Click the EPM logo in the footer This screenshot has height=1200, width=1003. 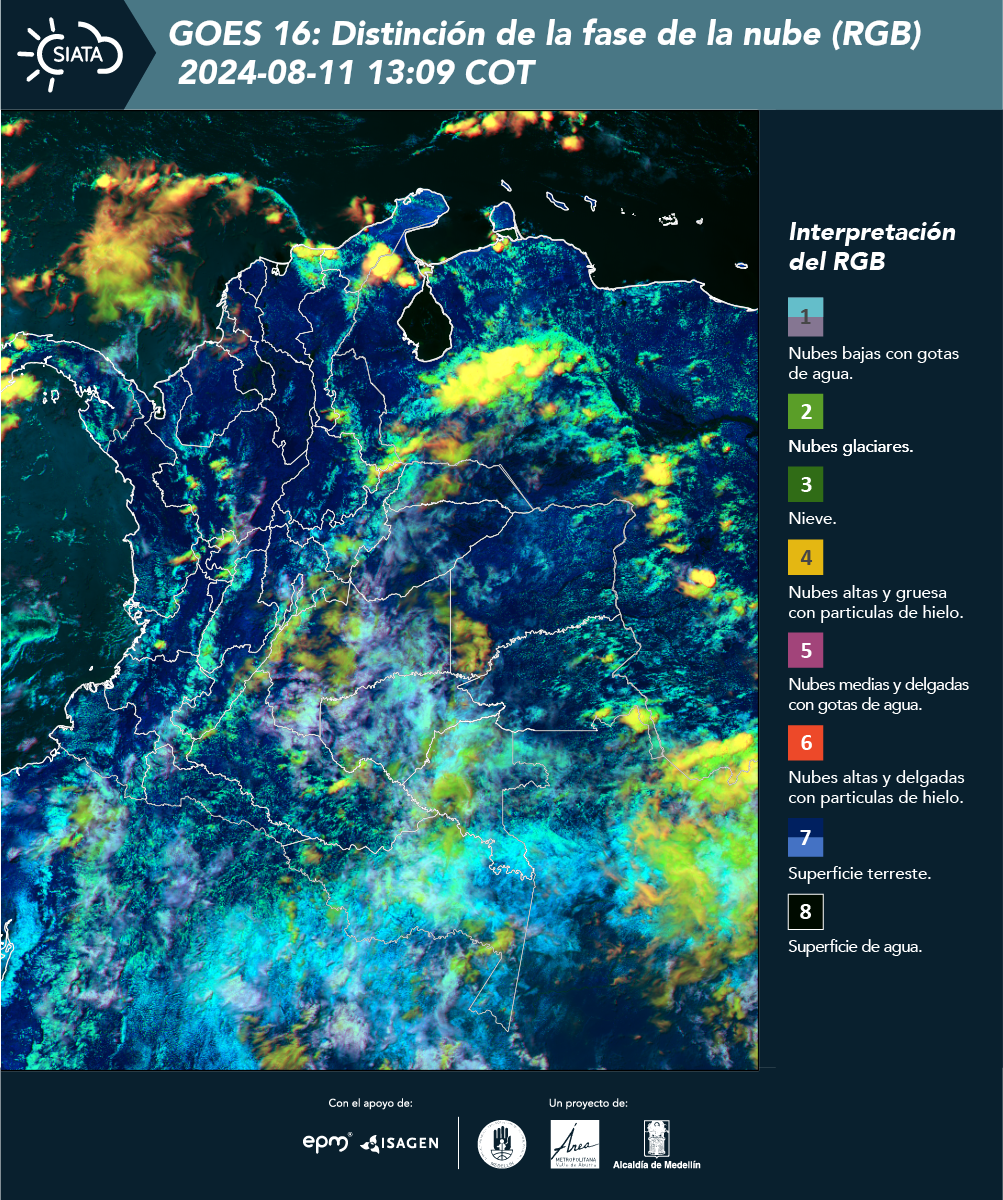coord(328,1142)
